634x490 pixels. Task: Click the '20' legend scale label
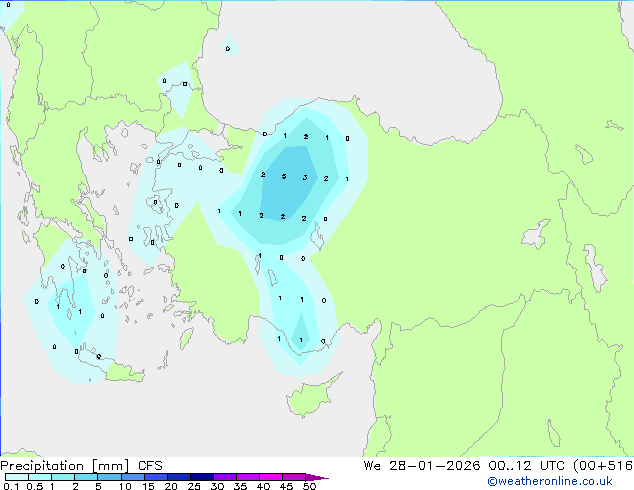point(171,486)
